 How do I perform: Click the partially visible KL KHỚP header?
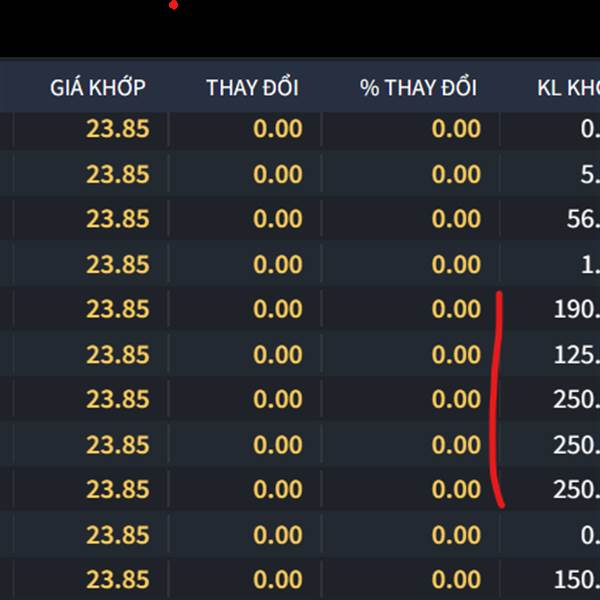coord(567,87)
